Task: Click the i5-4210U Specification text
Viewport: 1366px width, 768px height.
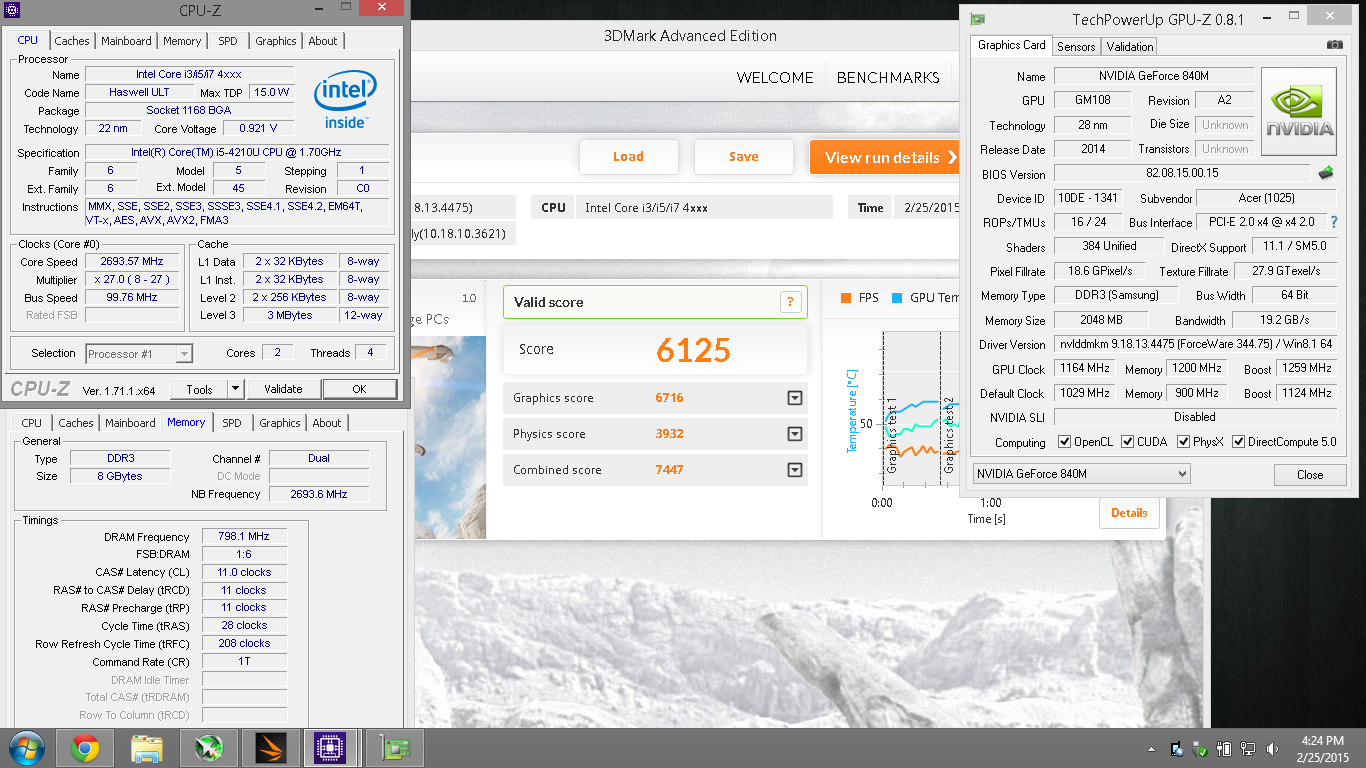Action: 236,153
